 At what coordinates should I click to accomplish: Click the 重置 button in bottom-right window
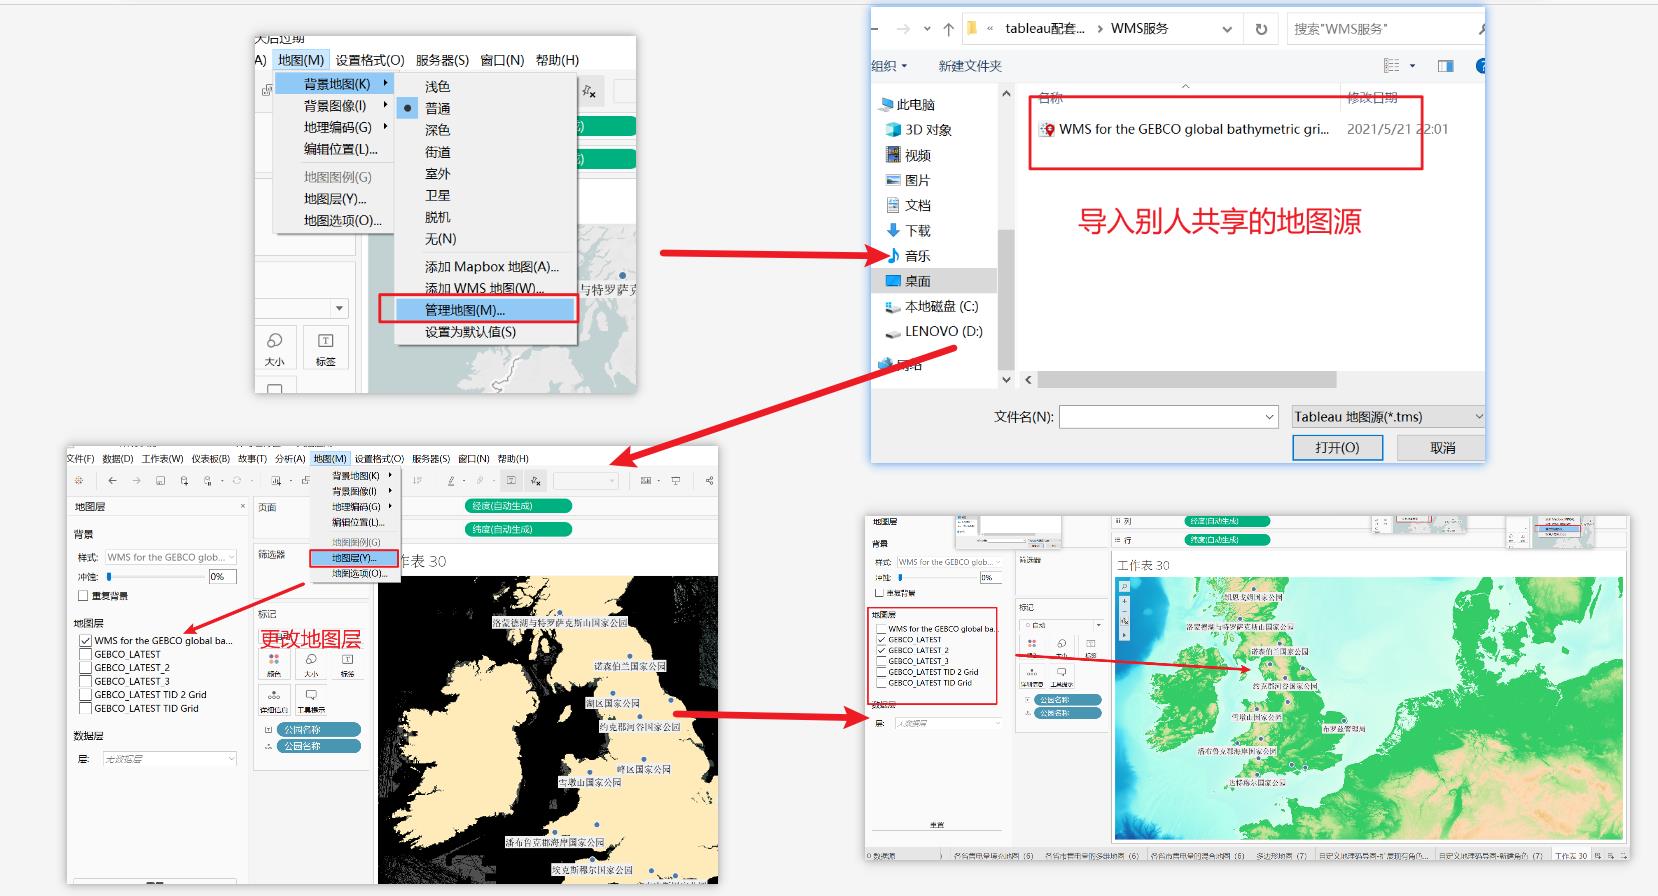(x=936, y=825)
